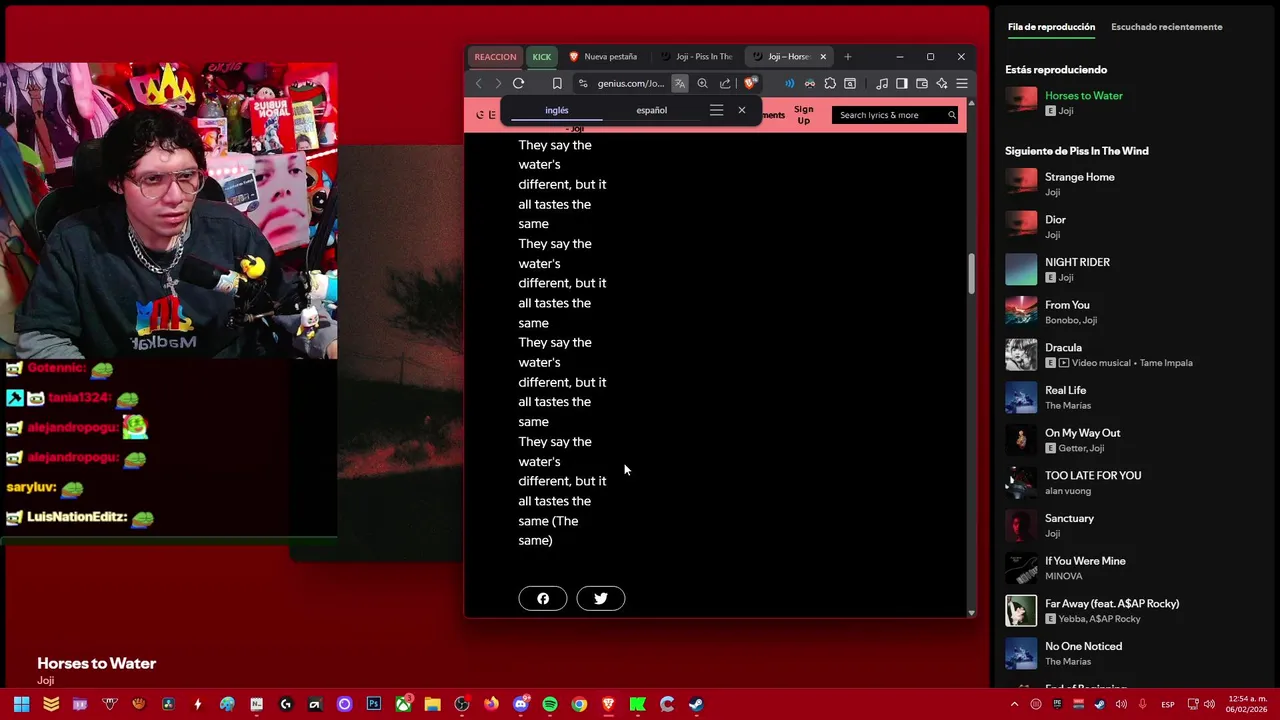Click the zoom magnifier icon in the address bar
The image size is (1280, 720).
(x=702, y=83)
